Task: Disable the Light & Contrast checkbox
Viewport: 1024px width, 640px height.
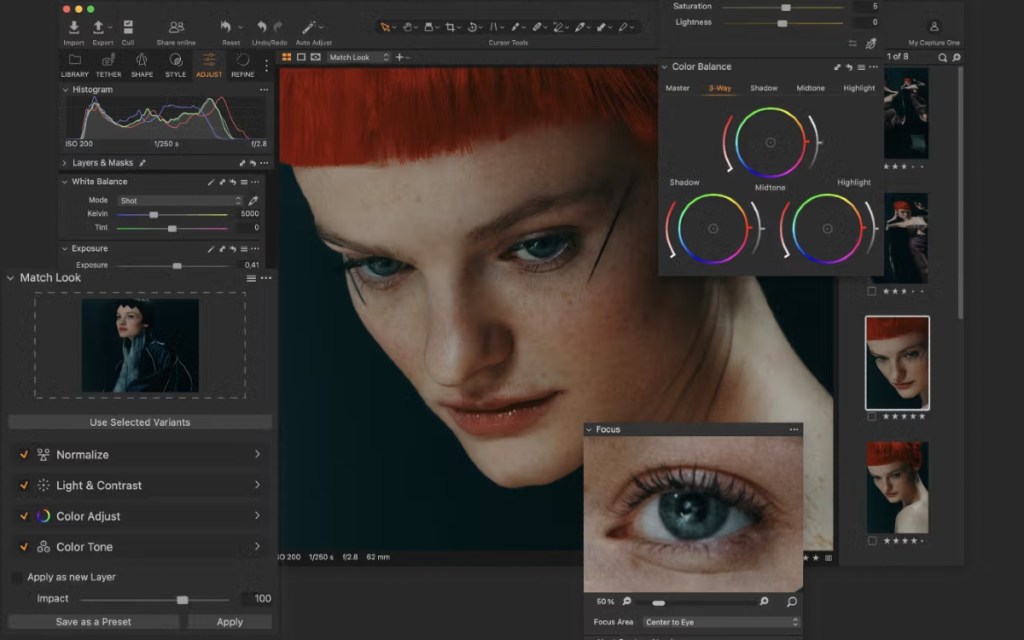Action: pos(24,485)
